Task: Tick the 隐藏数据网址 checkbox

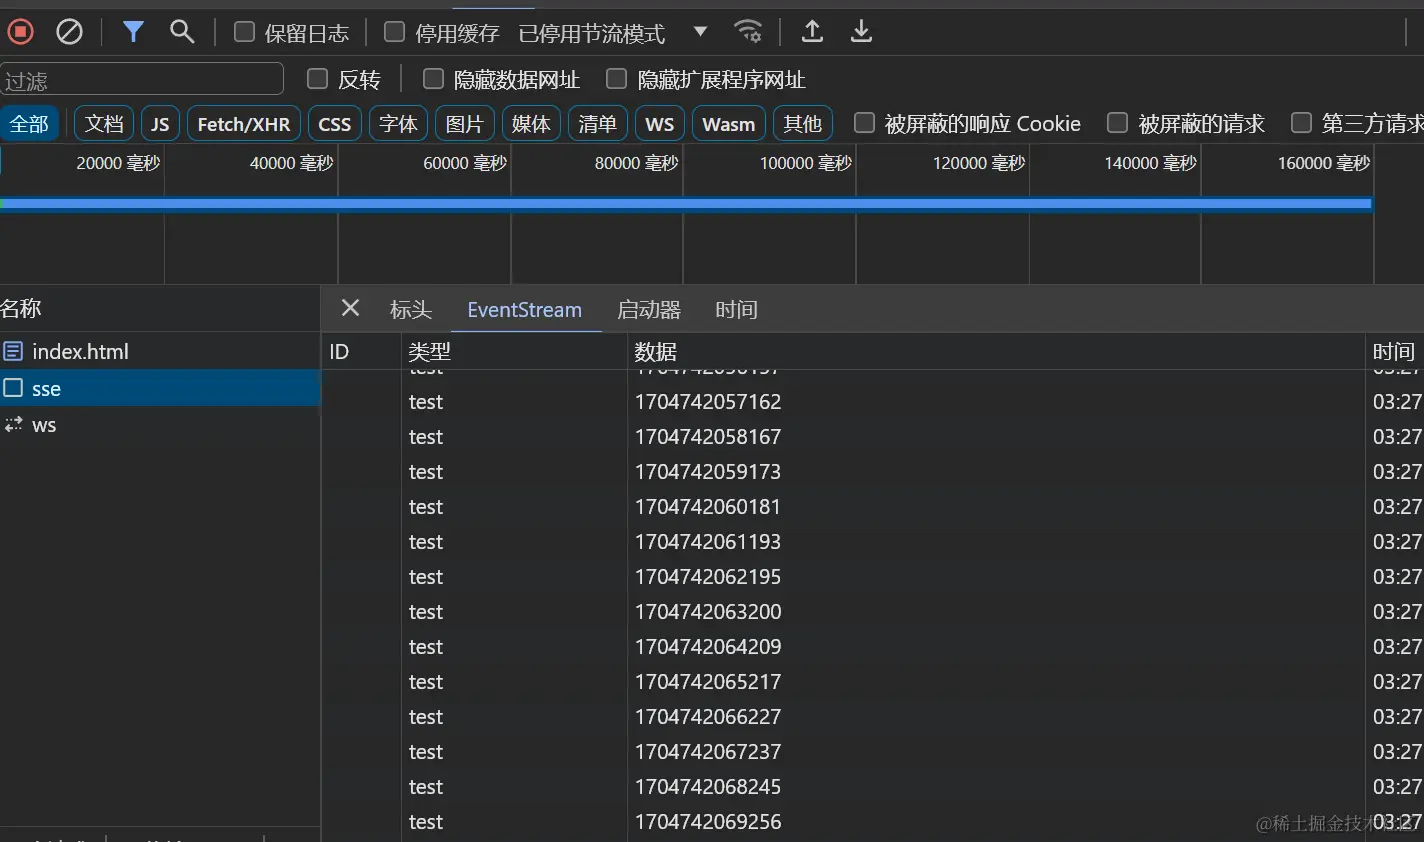Action: pos(433,79)
